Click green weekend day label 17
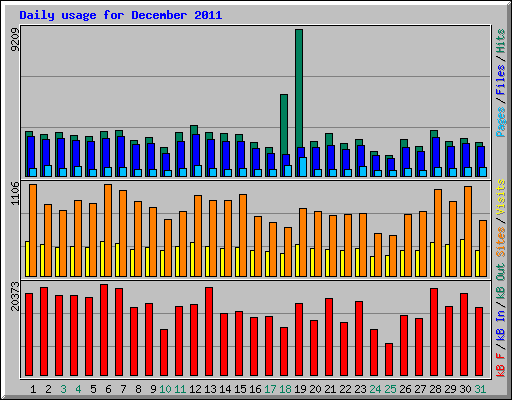The image size is (512, 400). coord(270,389)
